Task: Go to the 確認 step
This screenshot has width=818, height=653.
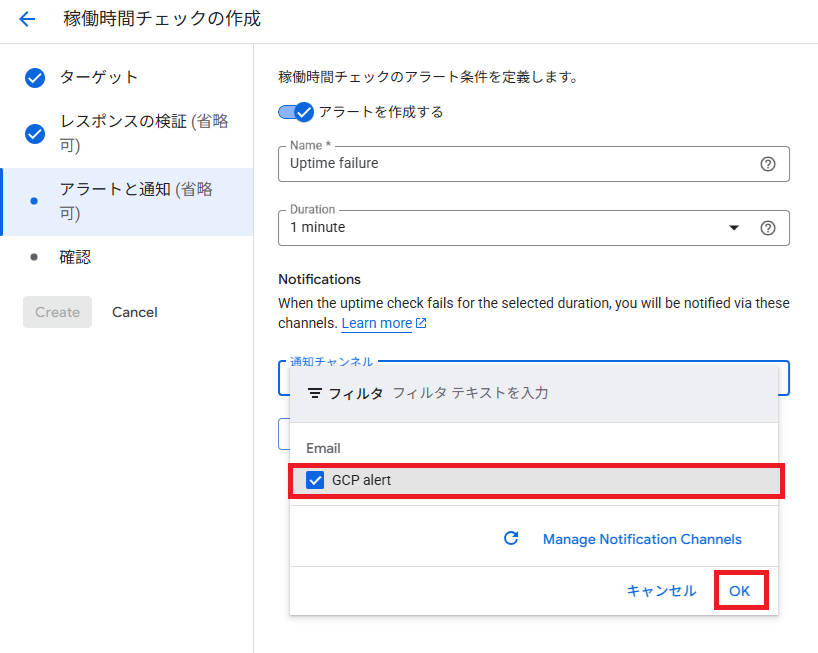Action: 75,257
